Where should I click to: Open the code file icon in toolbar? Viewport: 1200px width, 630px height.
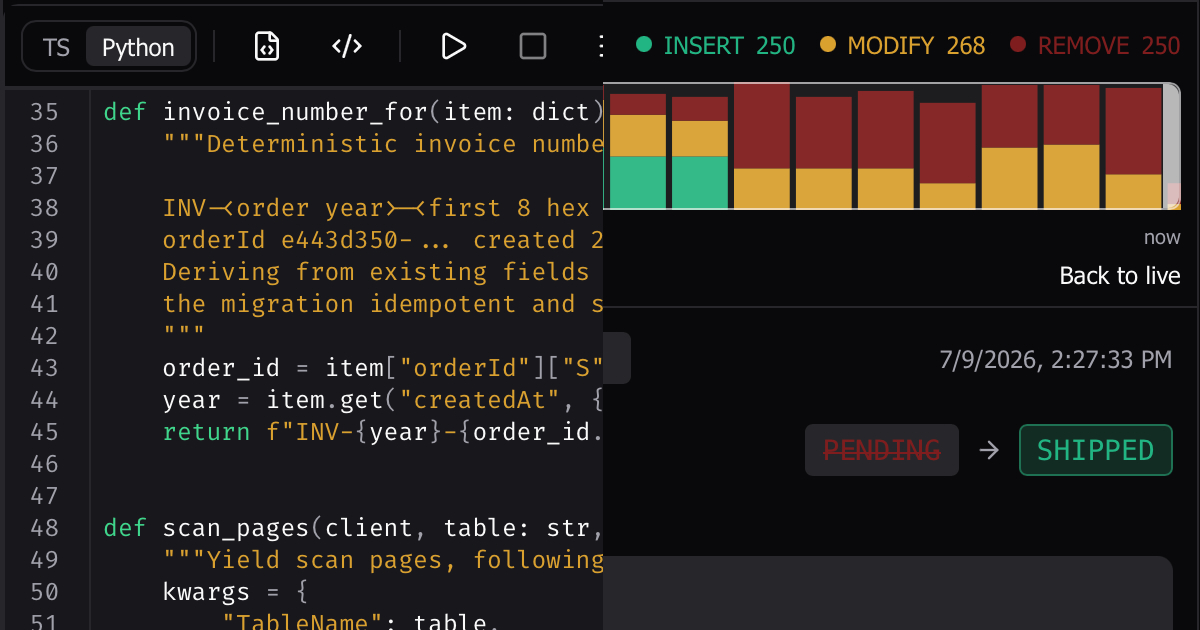point(267,46)
